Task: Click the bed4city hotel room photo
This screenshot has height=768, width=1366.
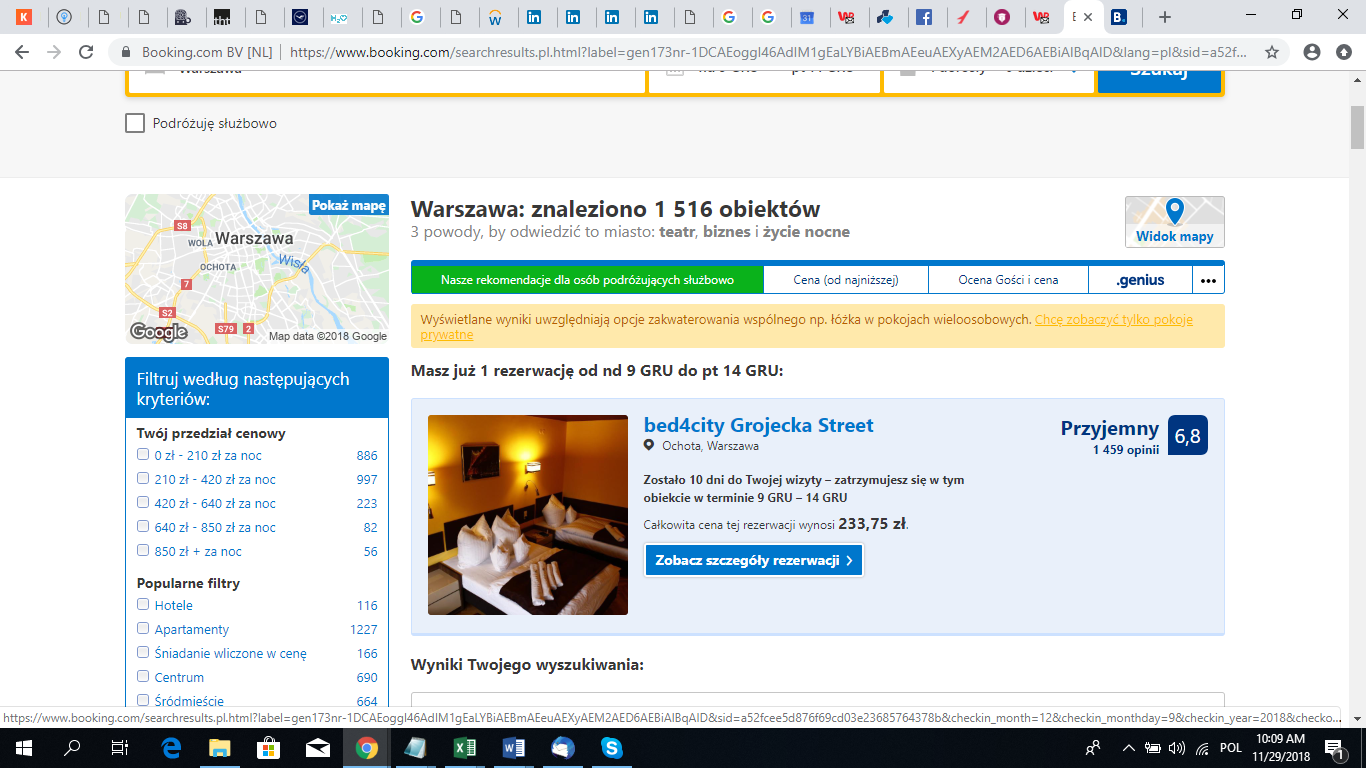Action: pyautogui.click(x=528, y=515)
